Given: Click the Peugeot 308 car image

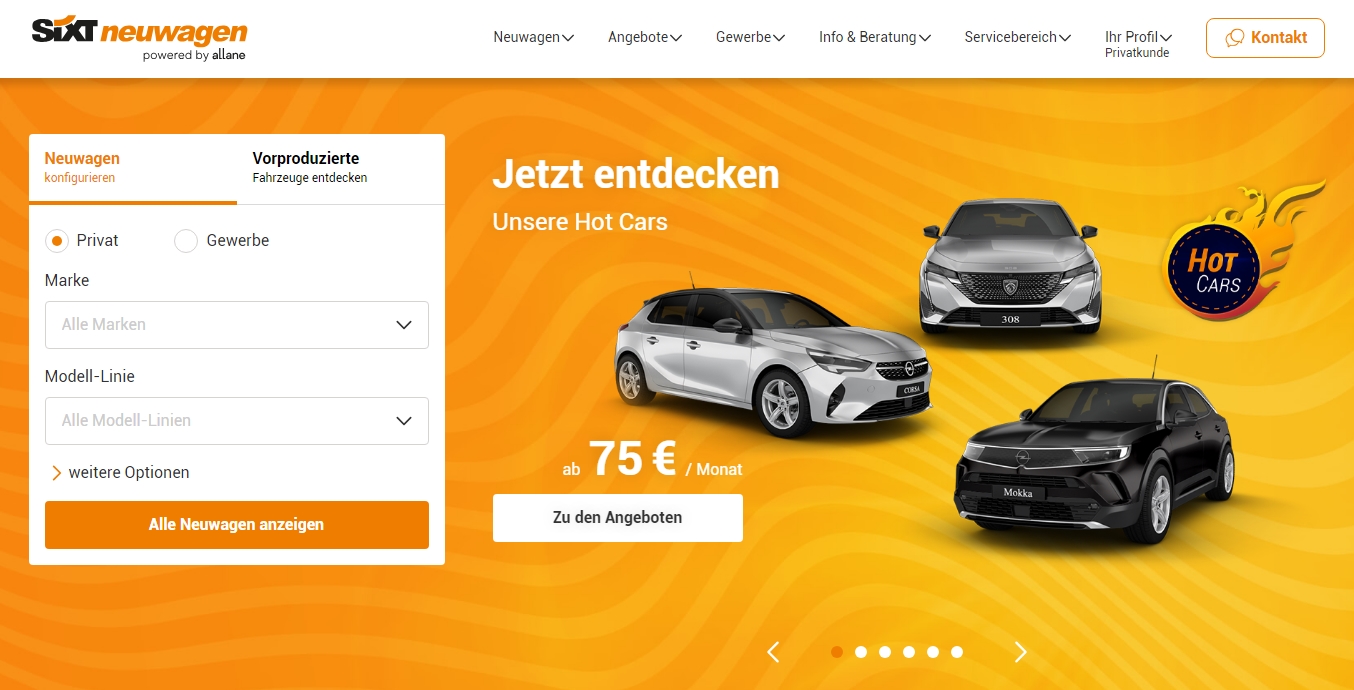Looking at the screenshot, I should pyautogui.click(x=1010, y=266).
